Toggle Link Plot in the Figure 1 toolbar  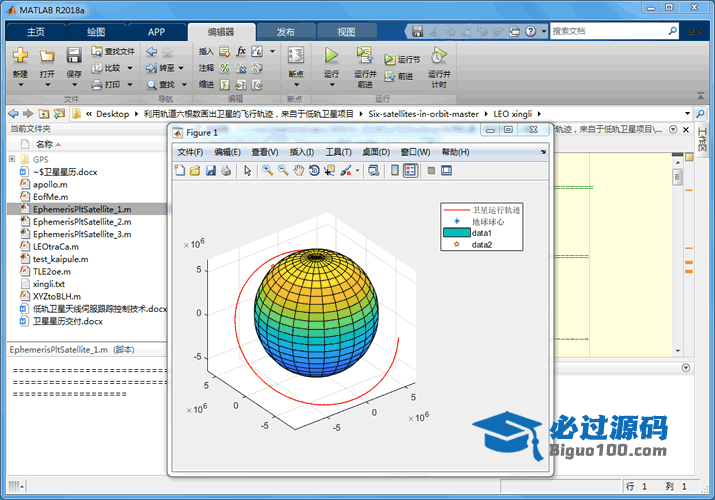(374, 170)
